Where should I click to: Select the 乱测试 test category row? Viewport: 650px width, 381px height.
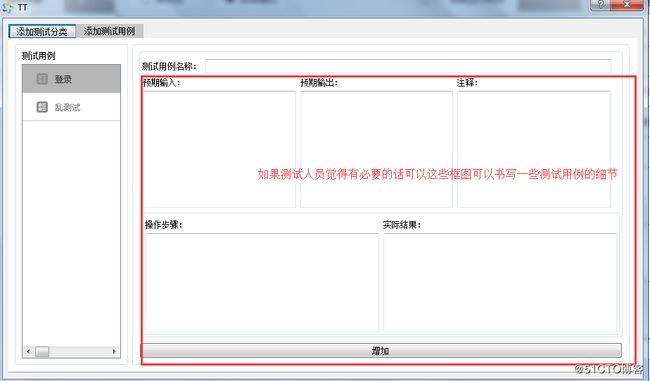coord(71,107)
